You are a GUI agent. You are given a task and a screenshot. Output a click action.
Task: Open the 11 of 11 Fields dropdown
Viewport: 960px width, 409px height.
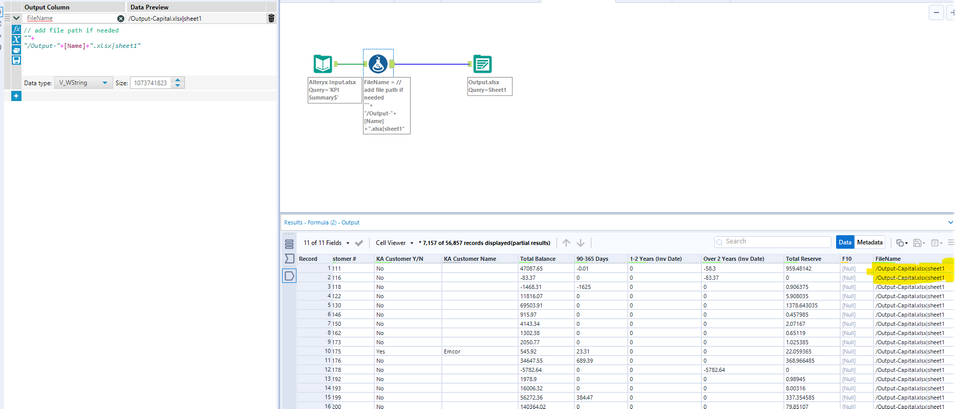[x=327, y=242]
